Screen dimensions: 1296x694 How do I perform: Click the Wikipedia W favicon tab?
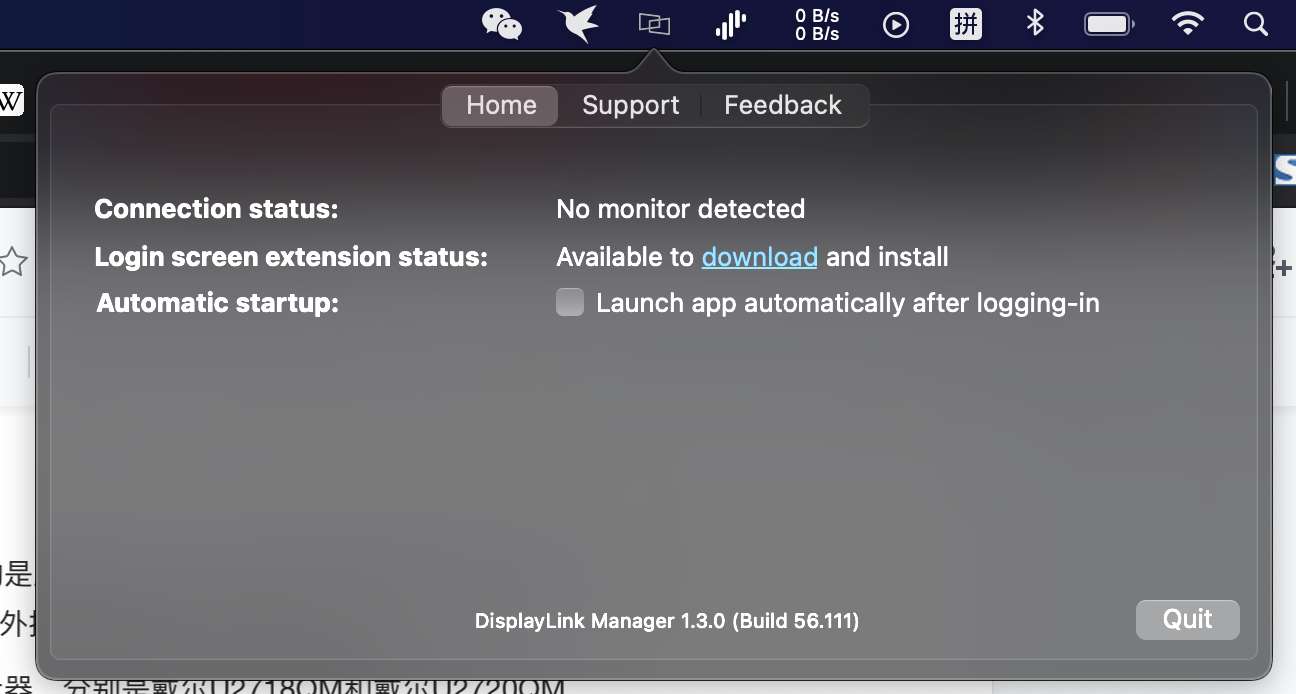coord(11,100)
